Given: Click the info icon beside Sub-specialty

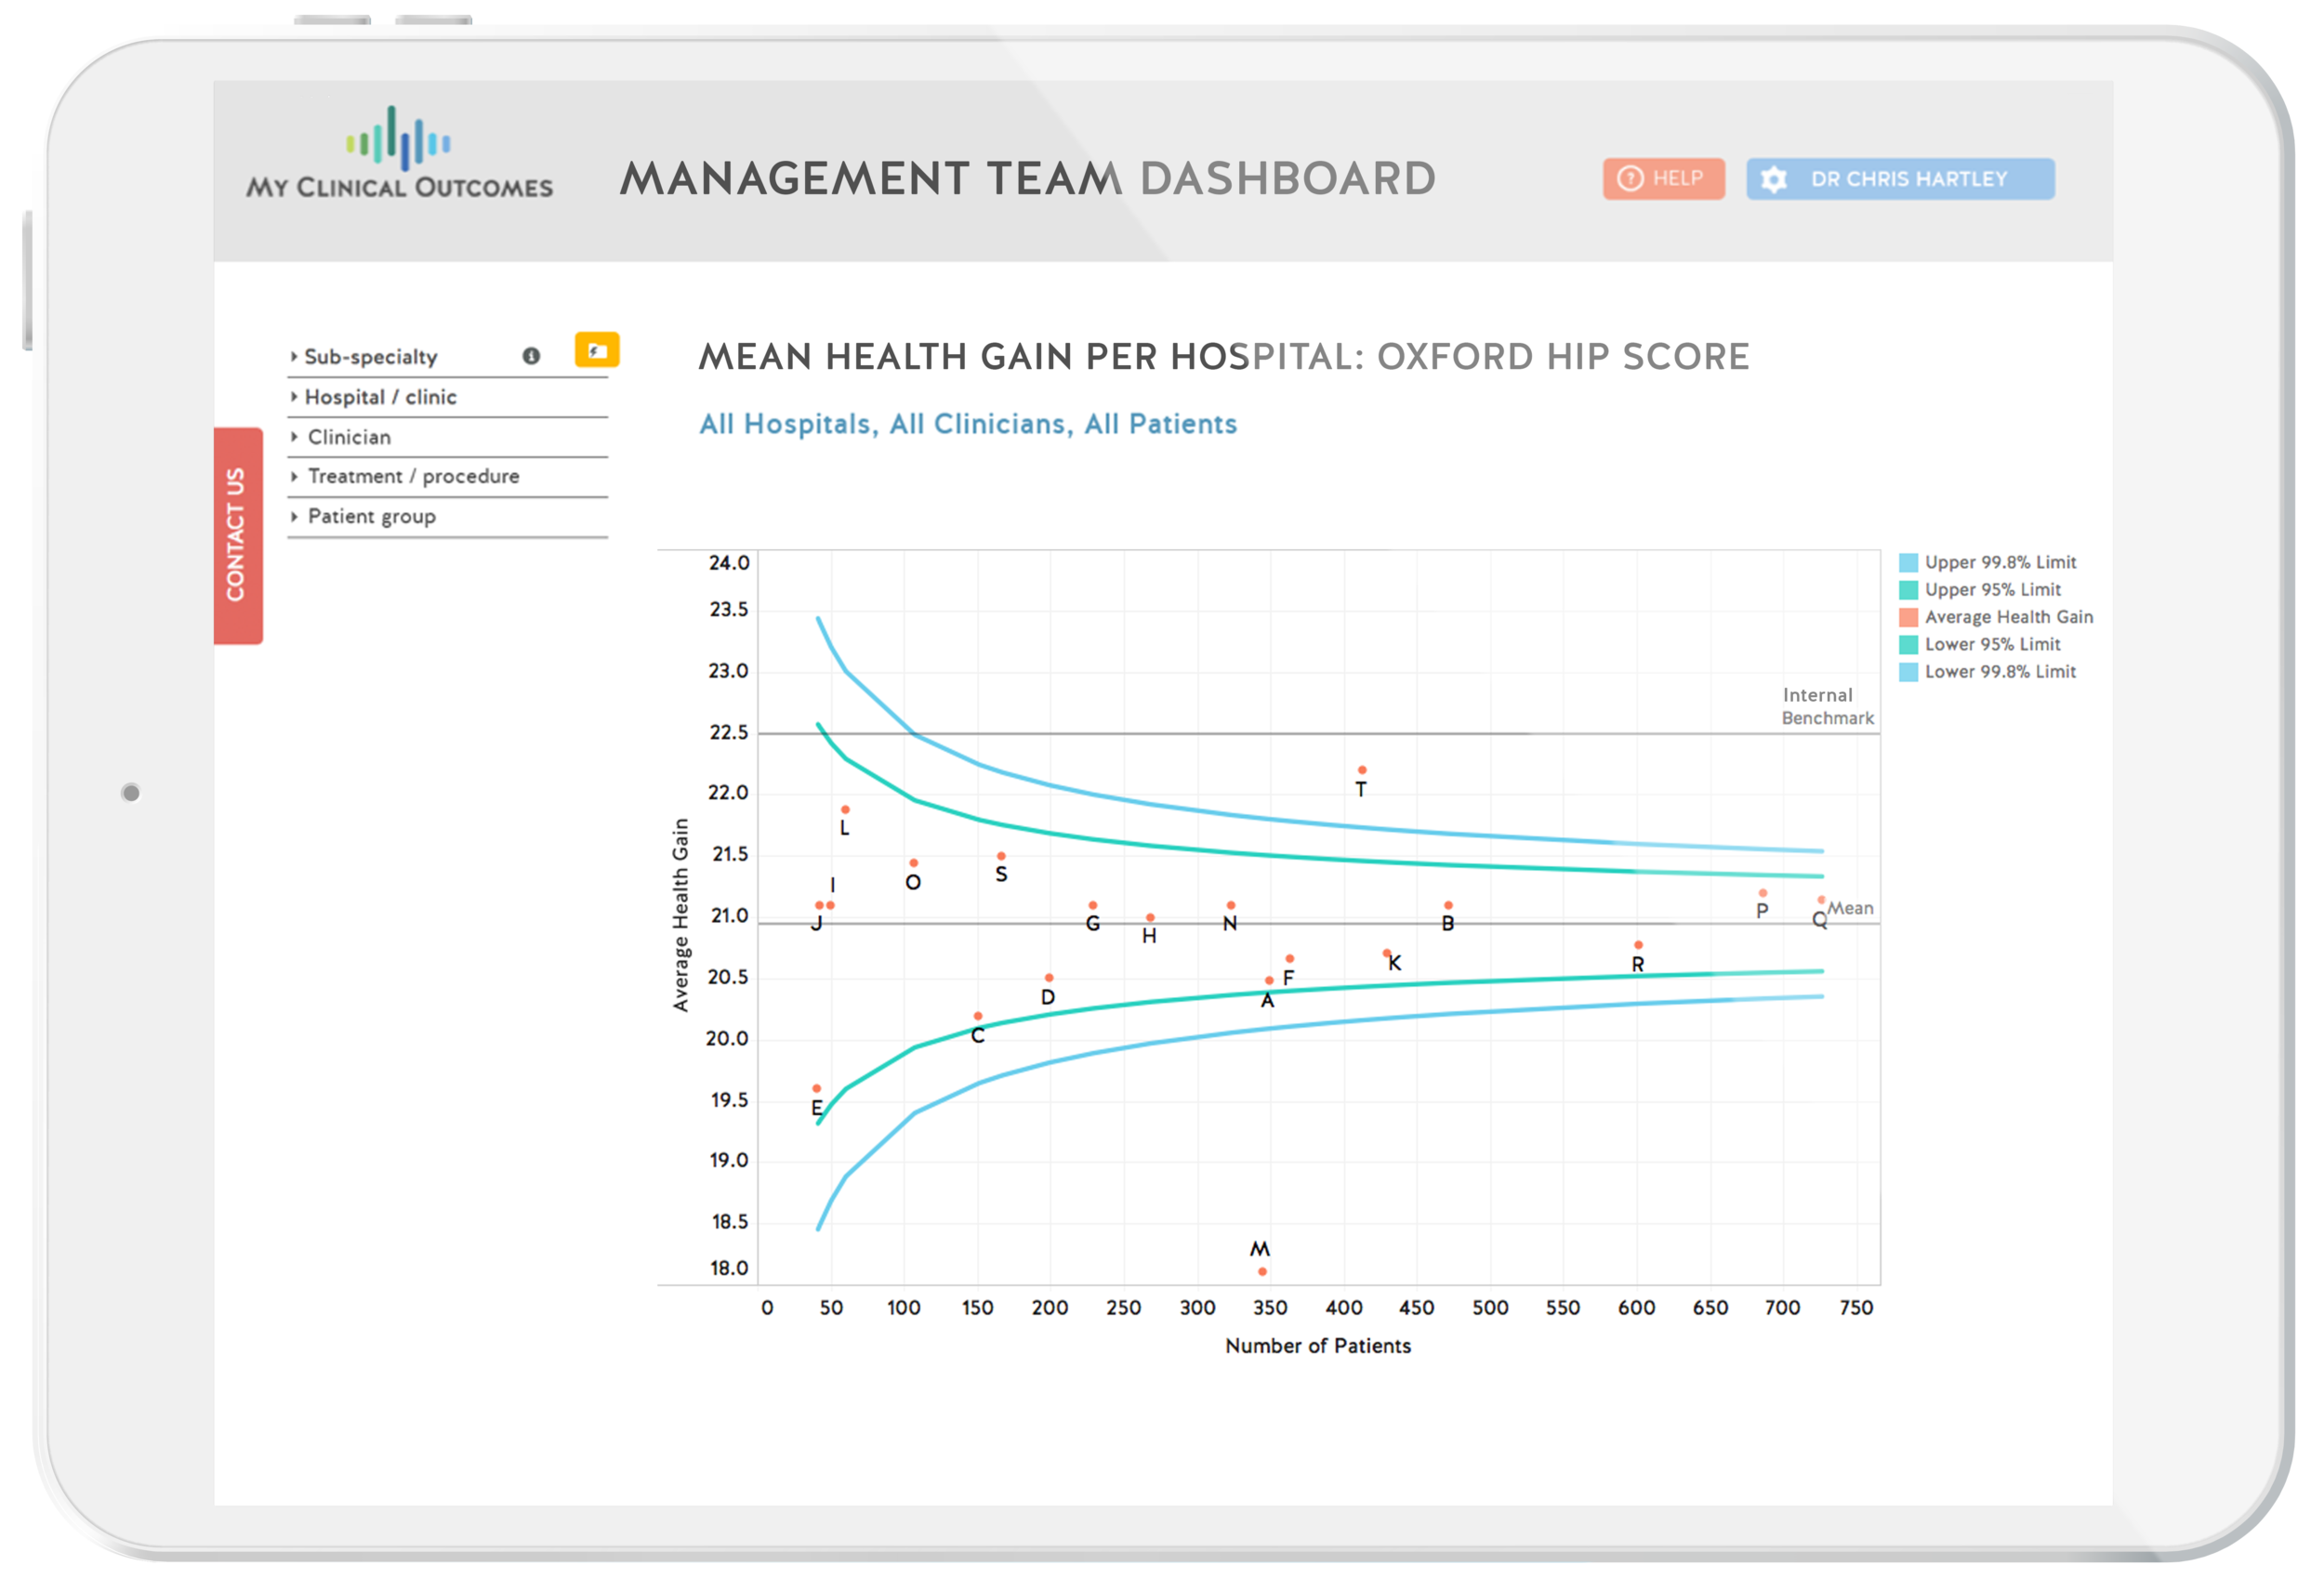Looking at the screenshot, I should point(531,356).
